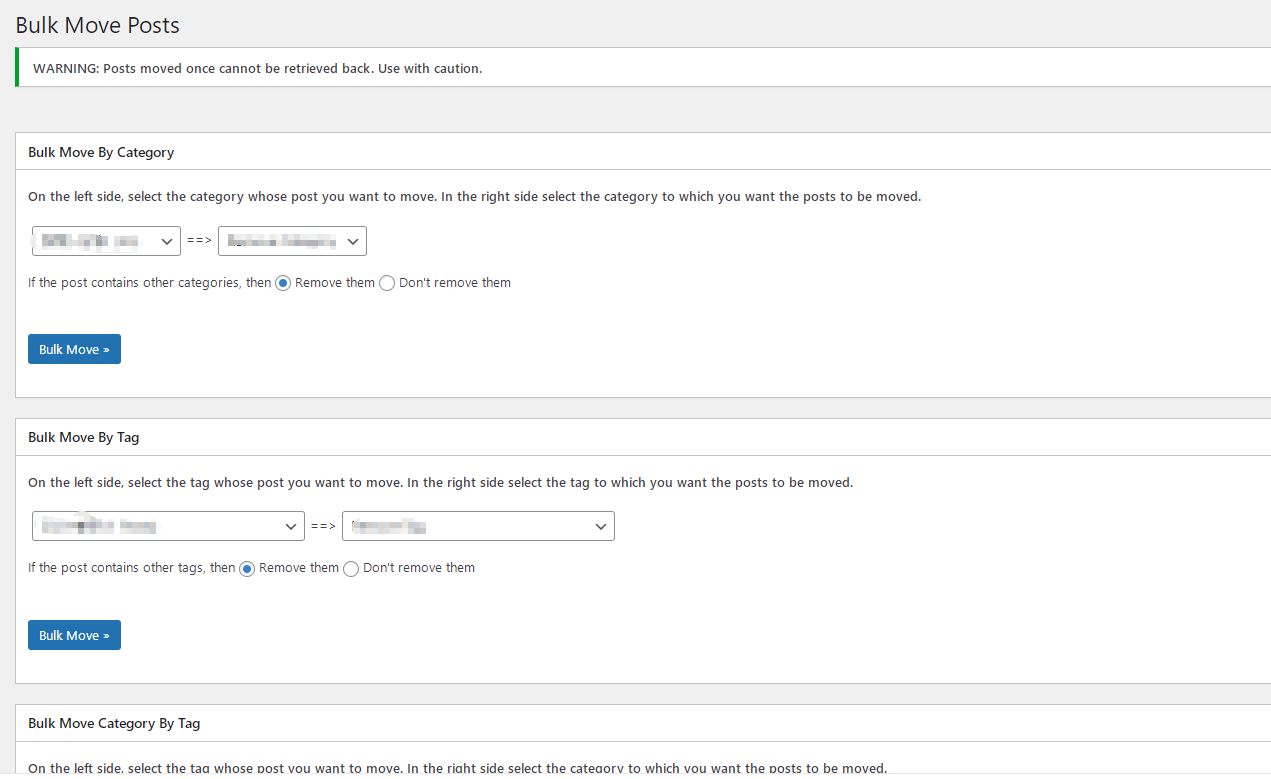Open the source category dropdown
This screenshot has width=1271, height=779.
click(x=106, y=241)
